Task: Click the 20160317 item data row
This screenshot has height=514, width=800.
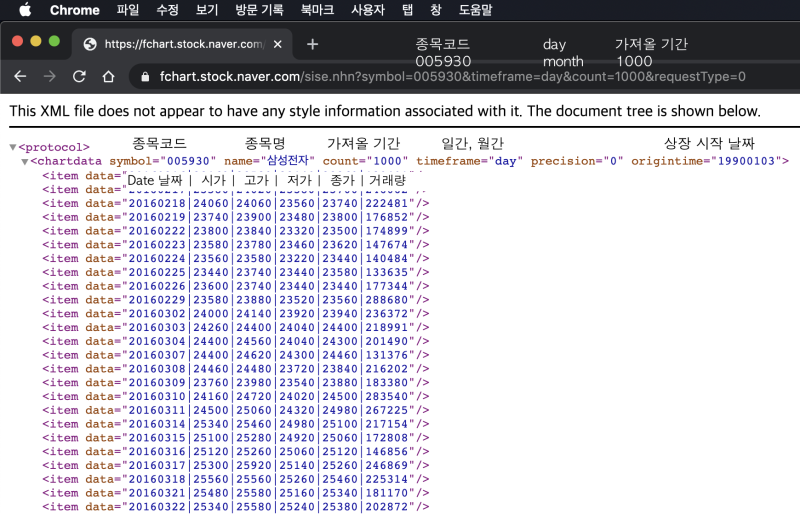Action: pyautogui.click(x=236, y=465)
